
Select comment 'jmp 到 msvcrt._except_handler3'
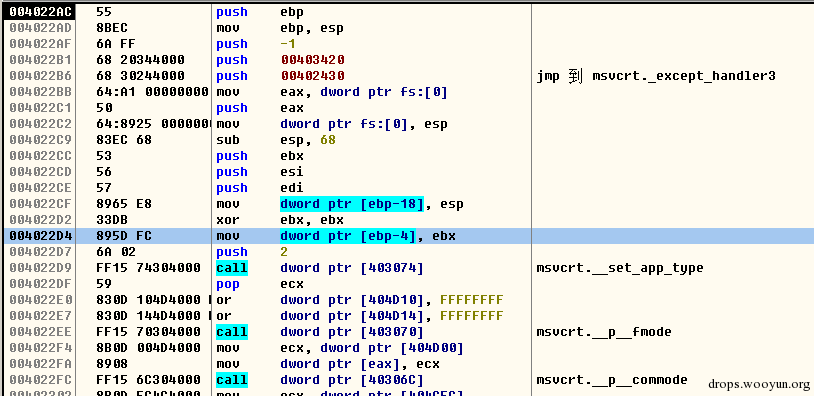[x=656, y=76]
